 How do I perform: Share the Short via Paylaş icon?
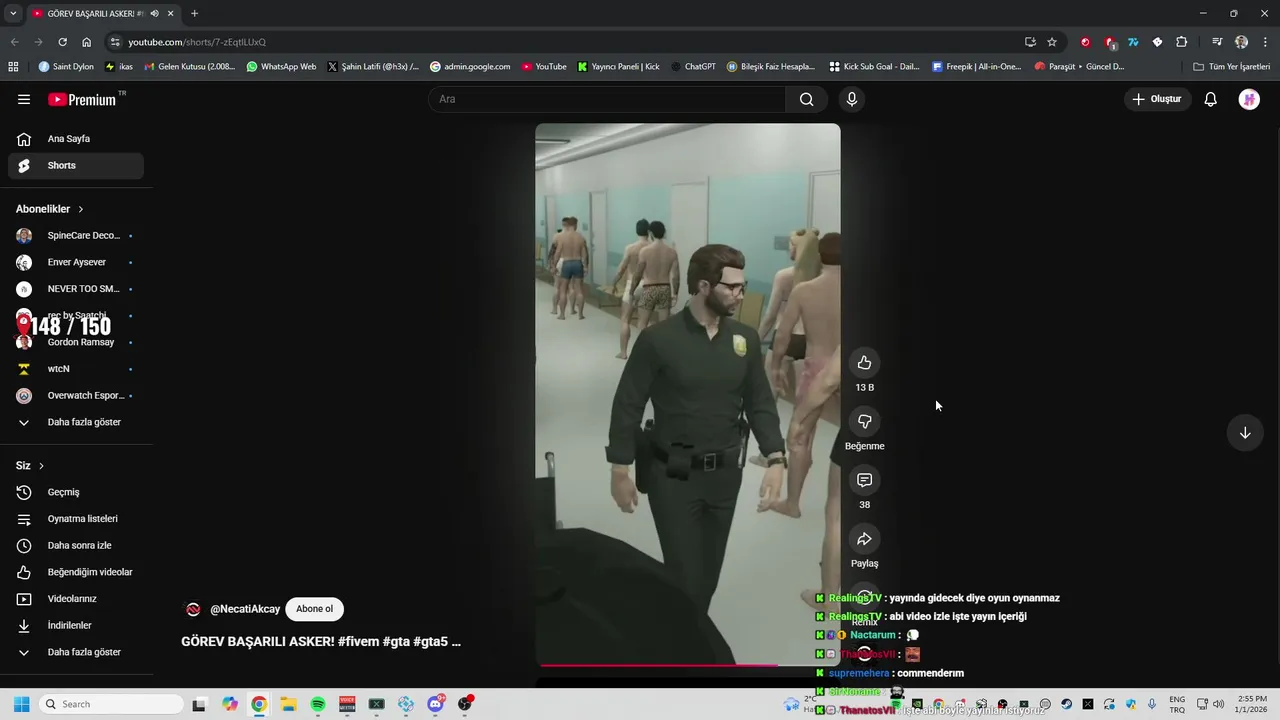[x=865, y=539]
